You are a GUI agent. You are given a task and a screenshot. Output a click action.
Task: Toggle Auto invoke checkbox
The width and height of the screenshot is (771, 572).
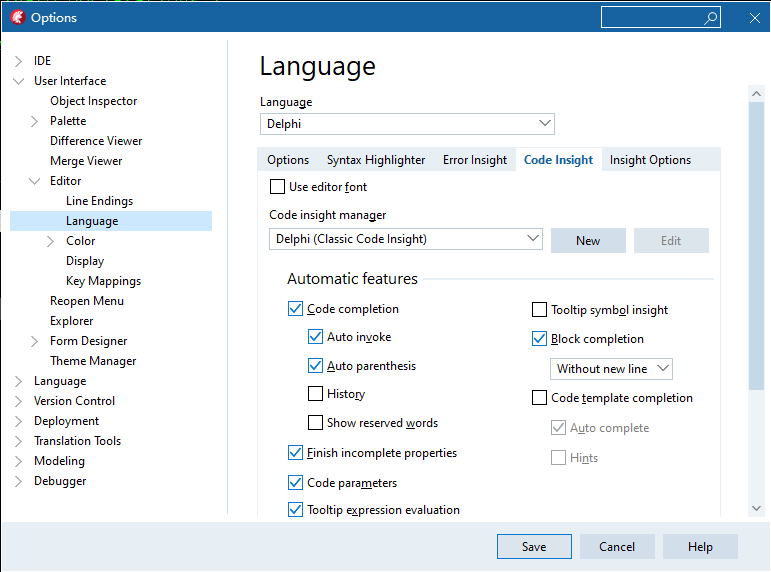(315, 337)
